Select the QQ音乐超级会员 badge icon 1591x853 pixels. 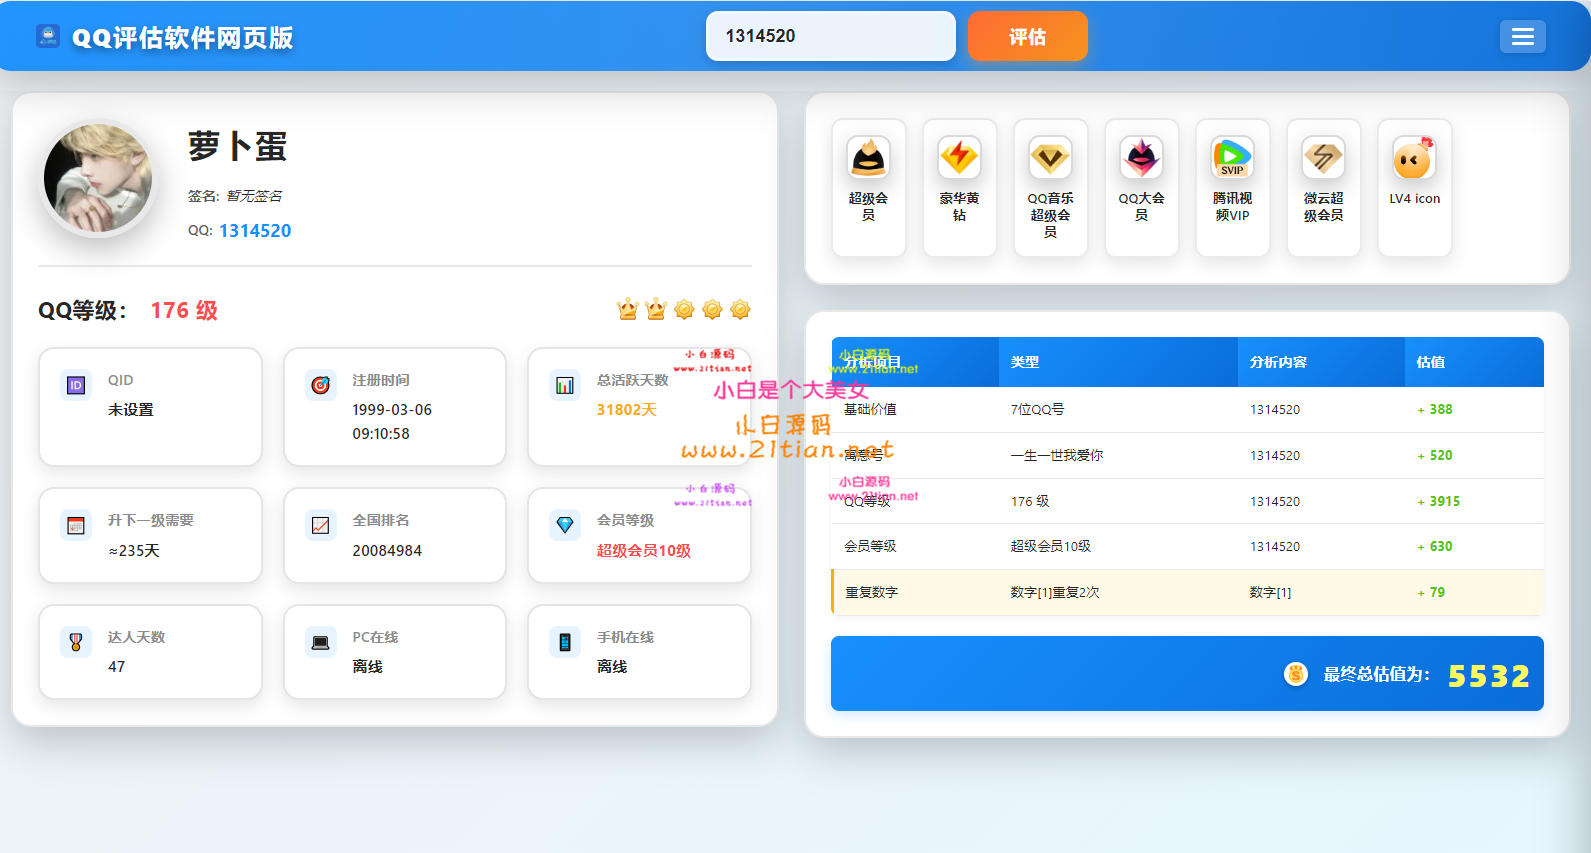click(x=1050, y=158)
